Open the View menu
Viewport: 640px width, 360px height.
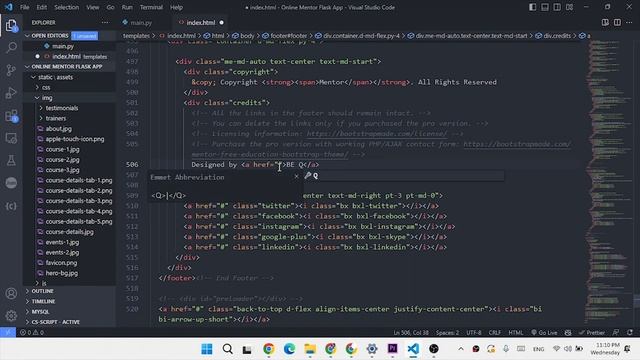pos(93,7)
